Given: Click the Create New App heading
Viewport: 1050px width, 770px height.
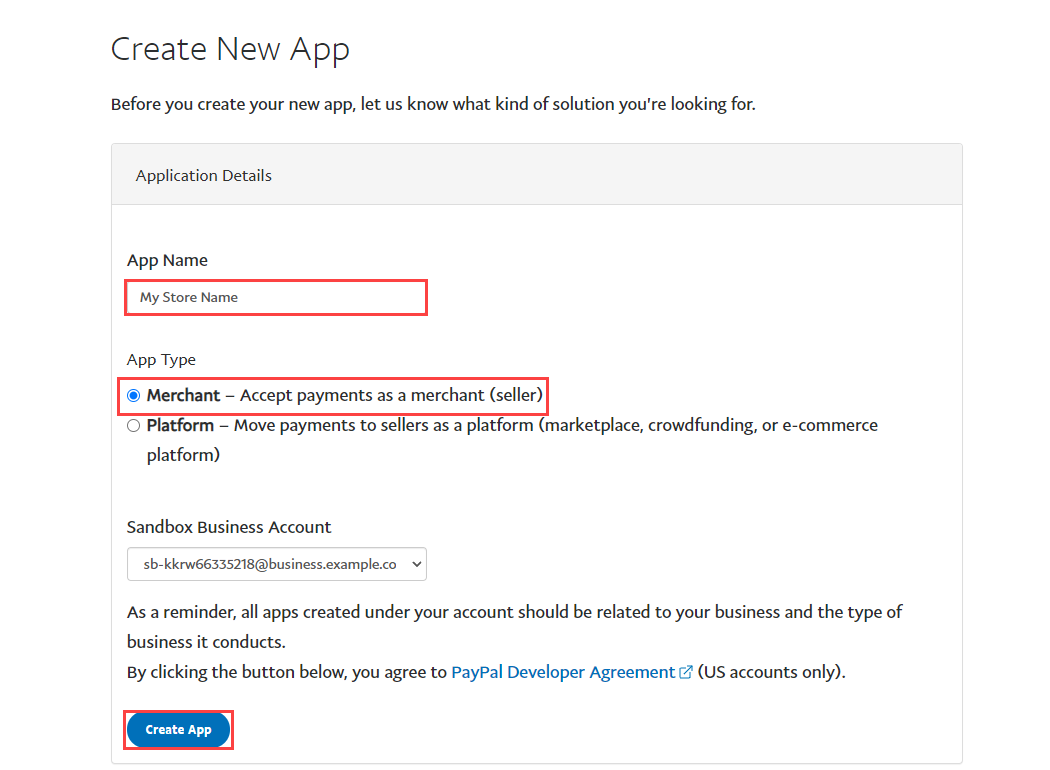Looking at the screenshot, I should tap(230, 50).
